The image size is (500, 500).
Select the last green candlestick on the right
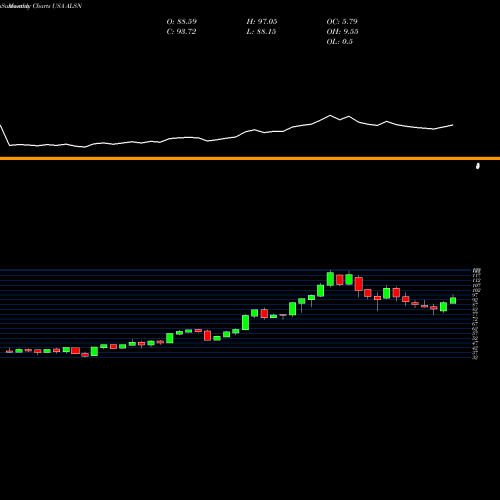(453, 300)
